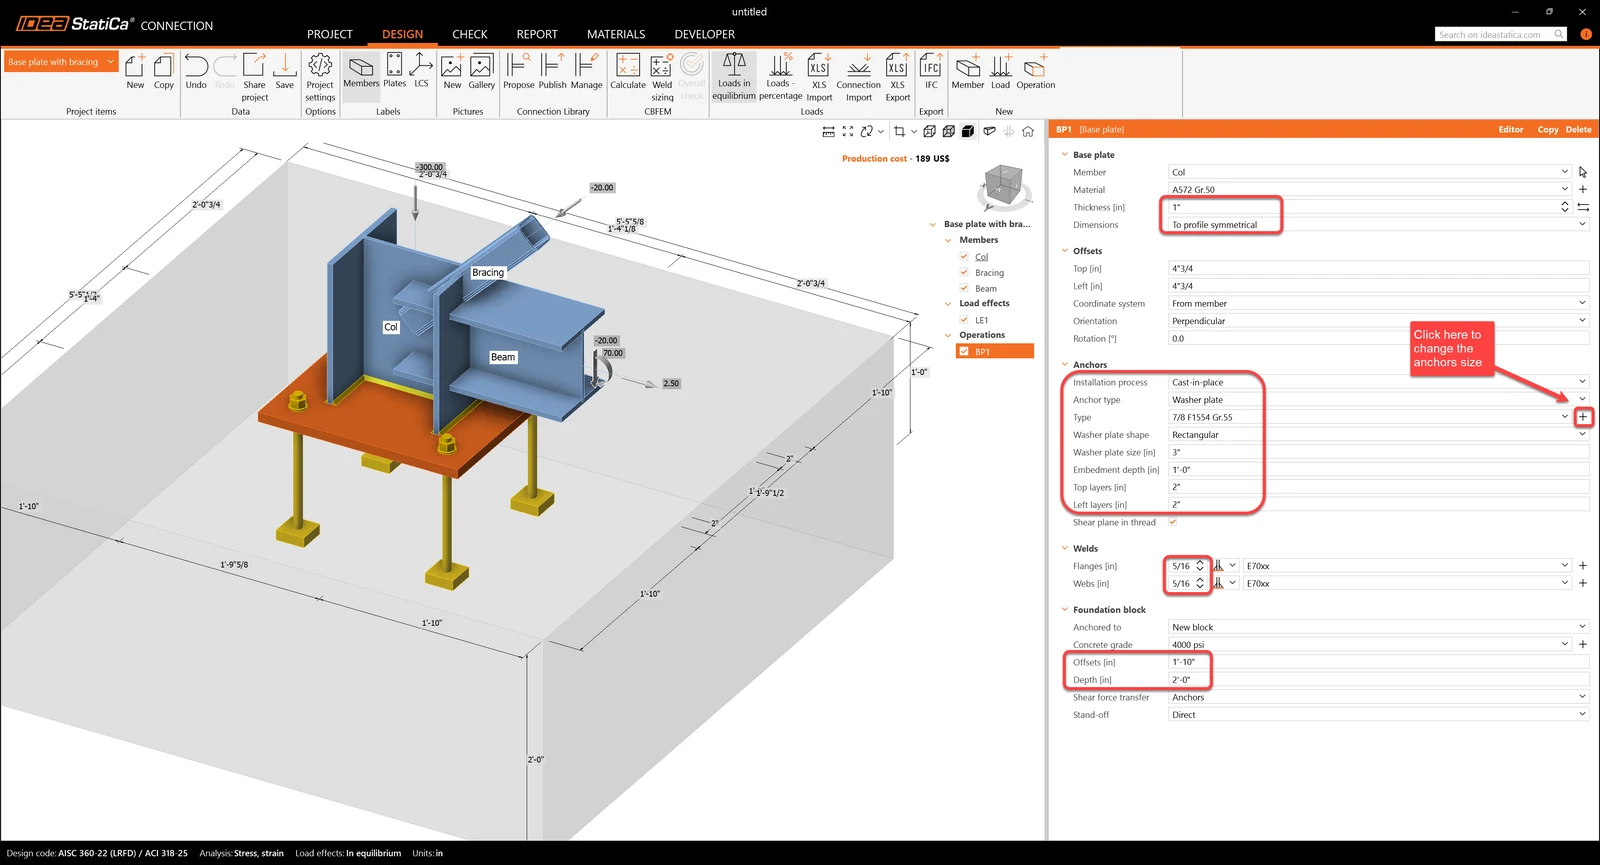The width and height of the screenshot is (1600, 865).
Task: Run Calculate in CBFEM
Action: (x=628, y=72)
